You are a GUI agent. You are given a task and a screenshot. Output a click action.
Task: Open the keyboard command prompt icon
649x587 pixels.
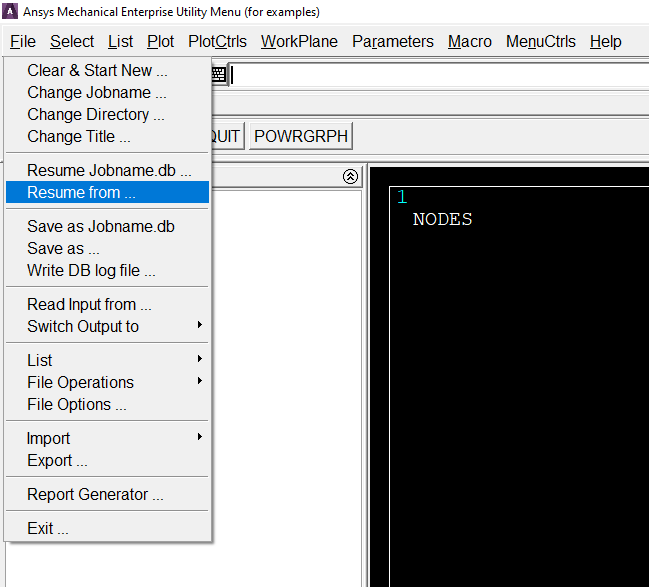click(x=219, y=75)
